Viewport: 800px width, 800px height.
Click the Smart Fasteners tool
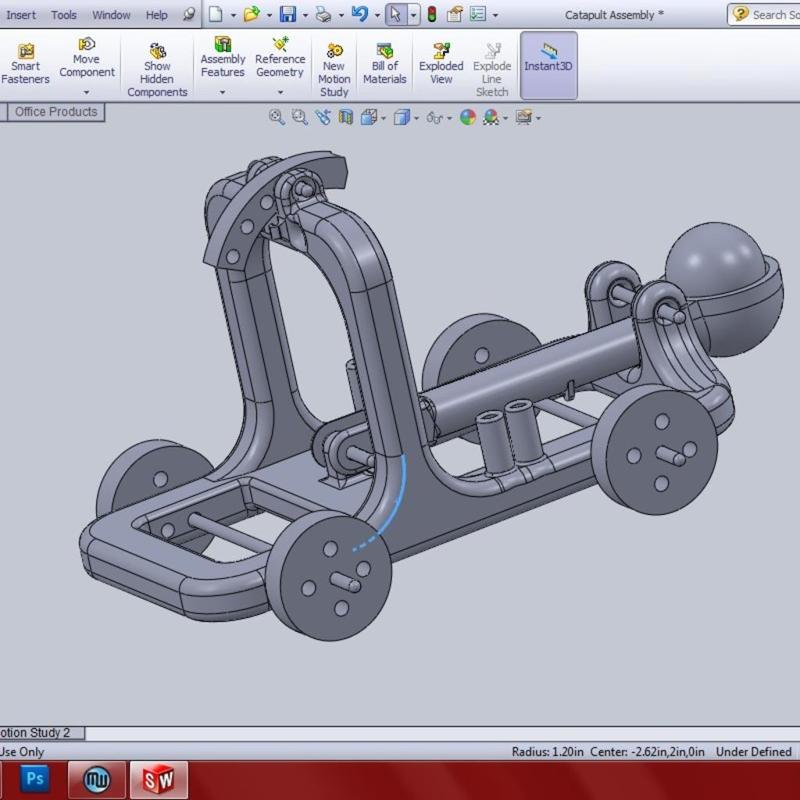[25, 64]
